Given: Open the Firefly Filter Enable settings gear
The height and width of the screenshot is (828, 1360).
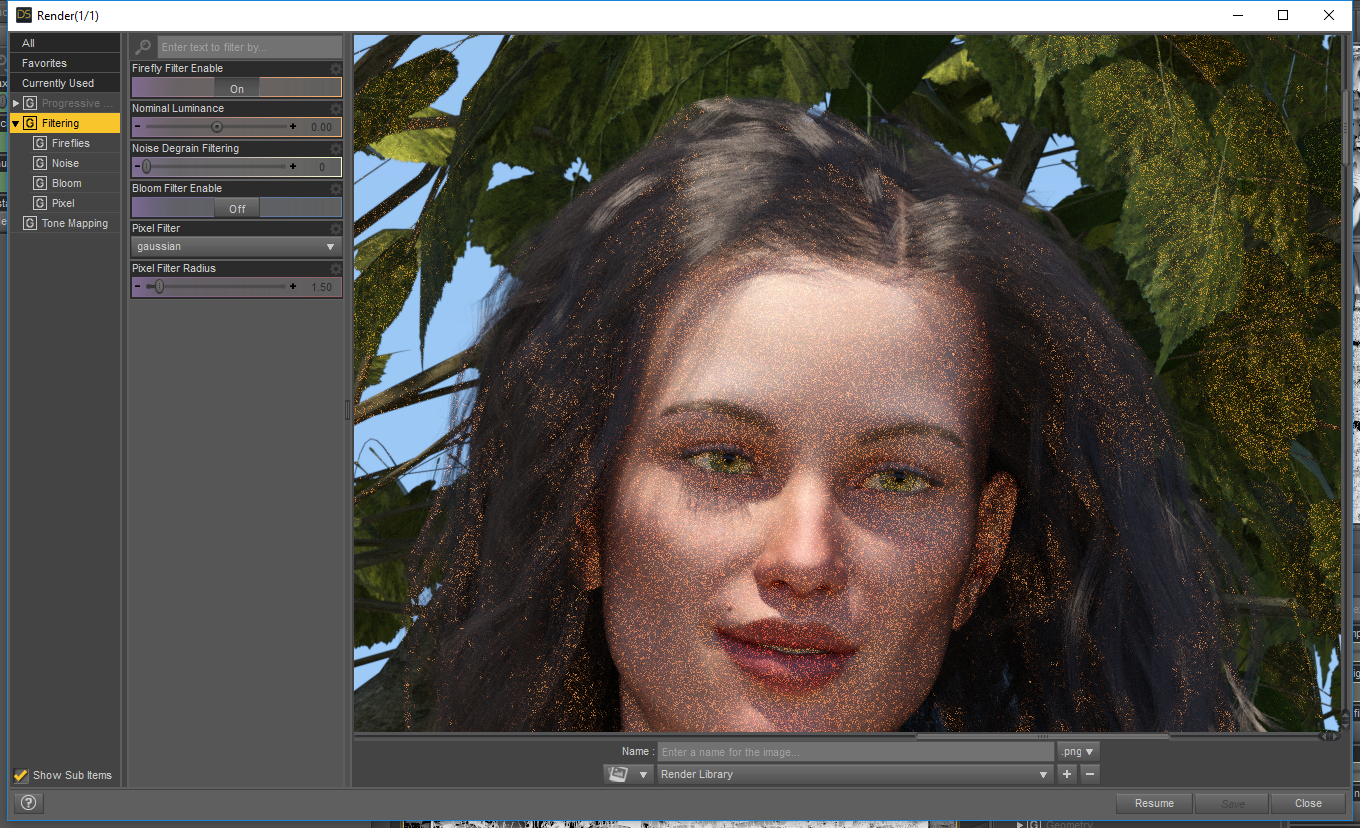Looking at the screenshot, I should pos(336,69).
